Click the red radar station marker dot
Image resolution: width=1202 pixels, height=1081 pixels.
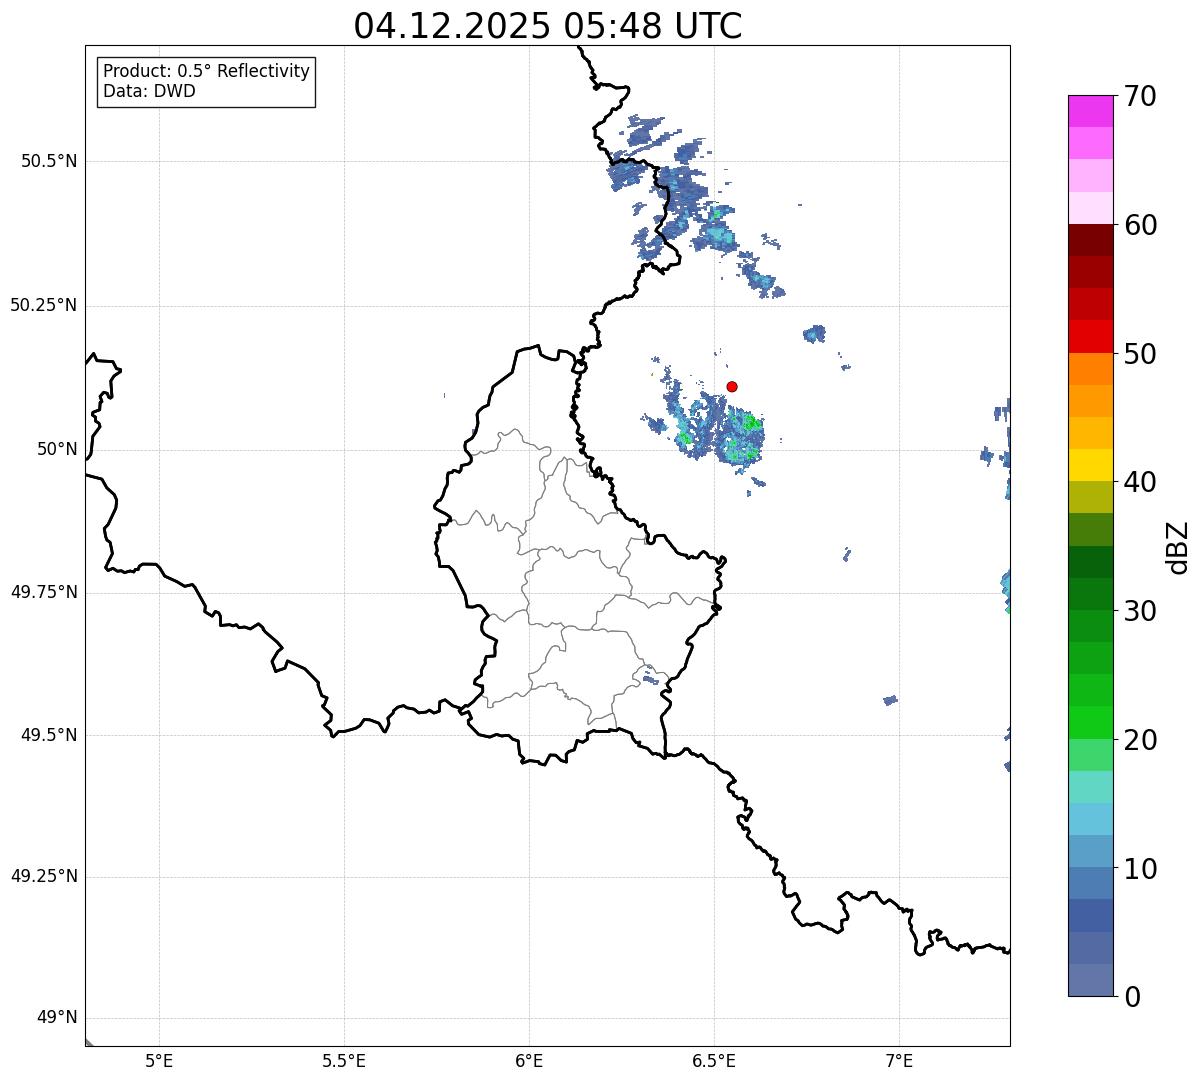(732, 386)
